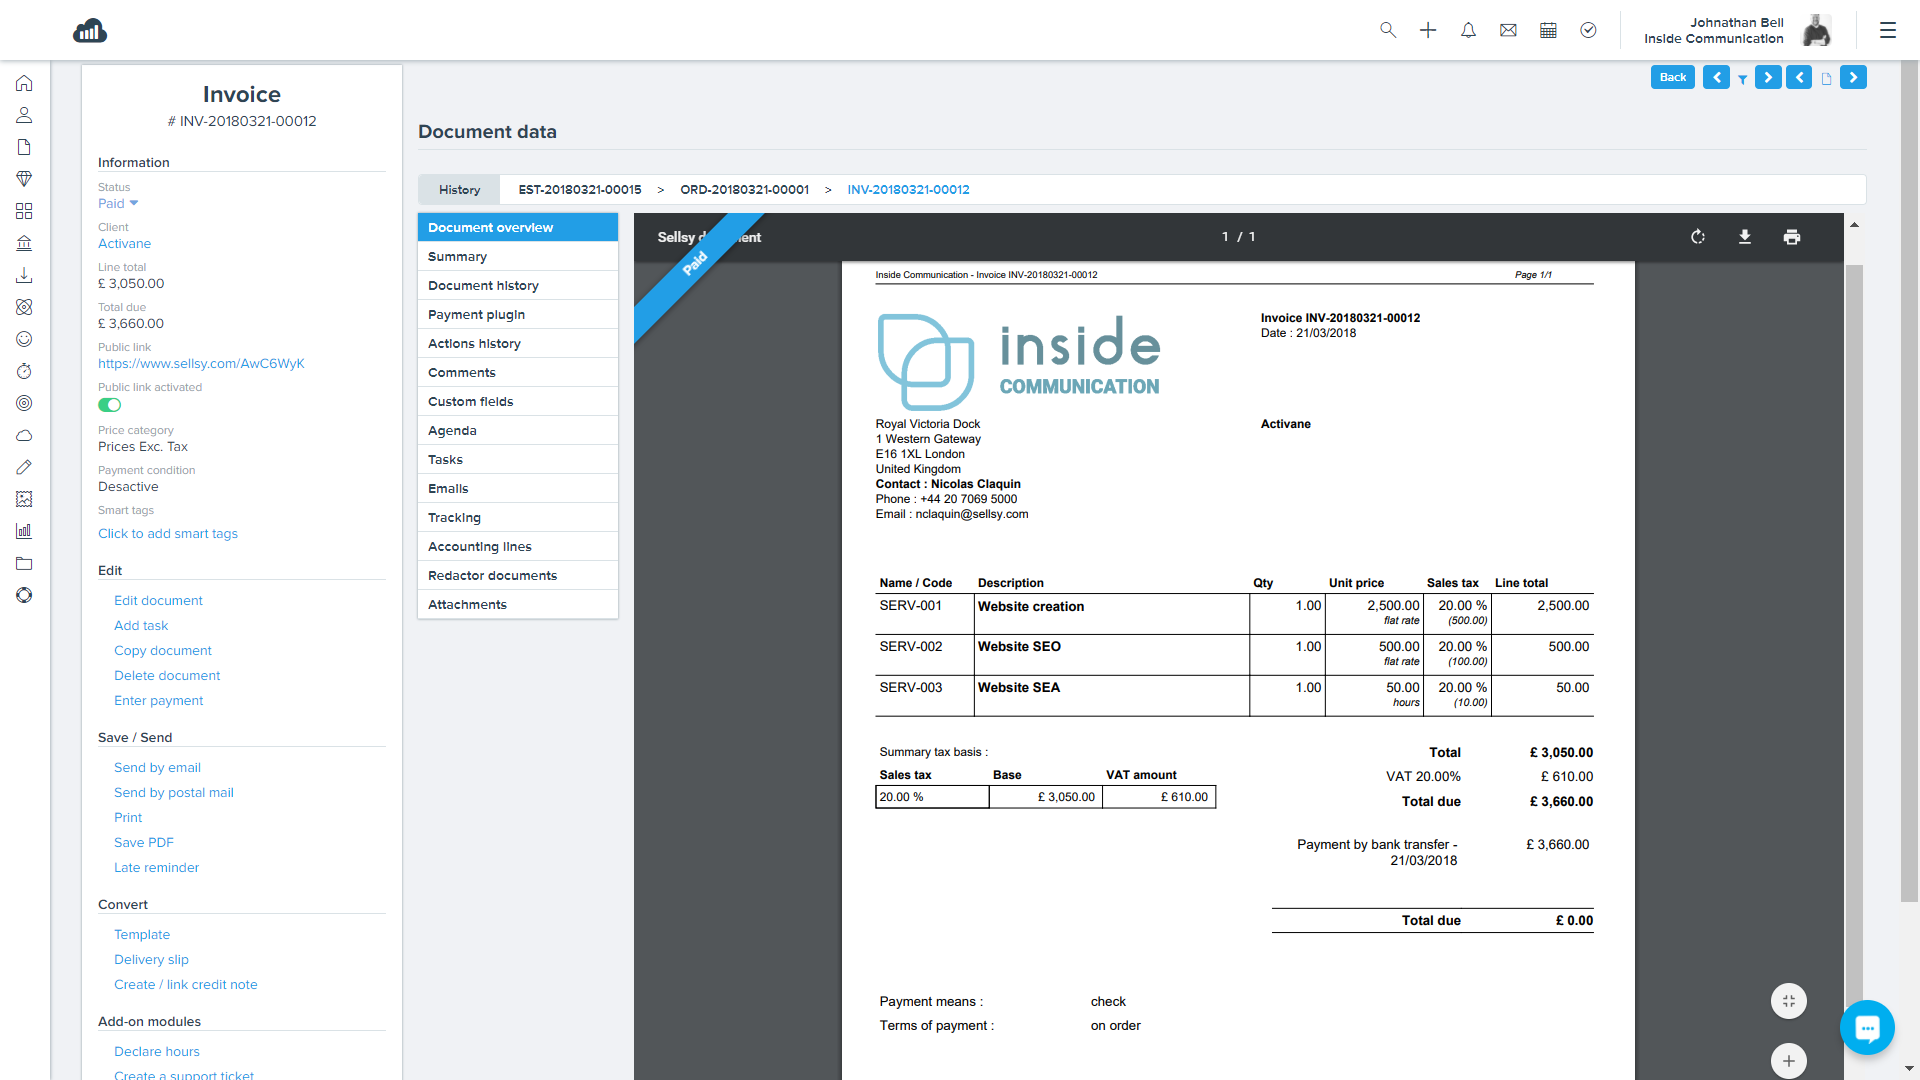Disable the public link activated switch
The height and width of the screenshot is (1080, 1920).
(x=109, y=405)
